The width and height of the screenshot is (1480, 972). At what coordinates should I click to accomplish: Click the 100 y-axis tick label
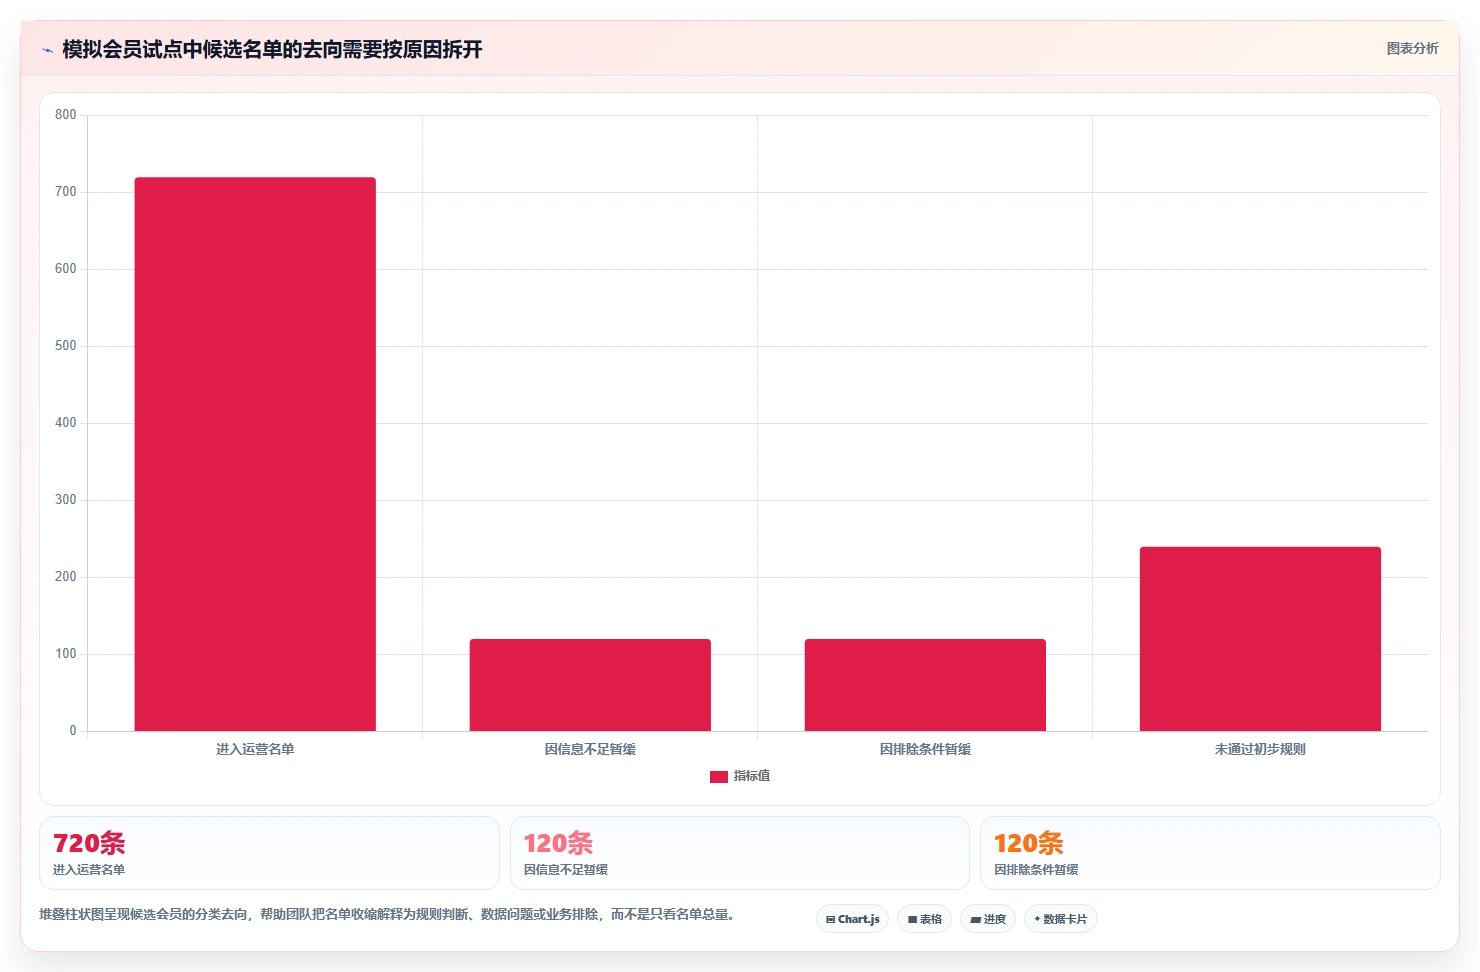click(x=65, y=654)
